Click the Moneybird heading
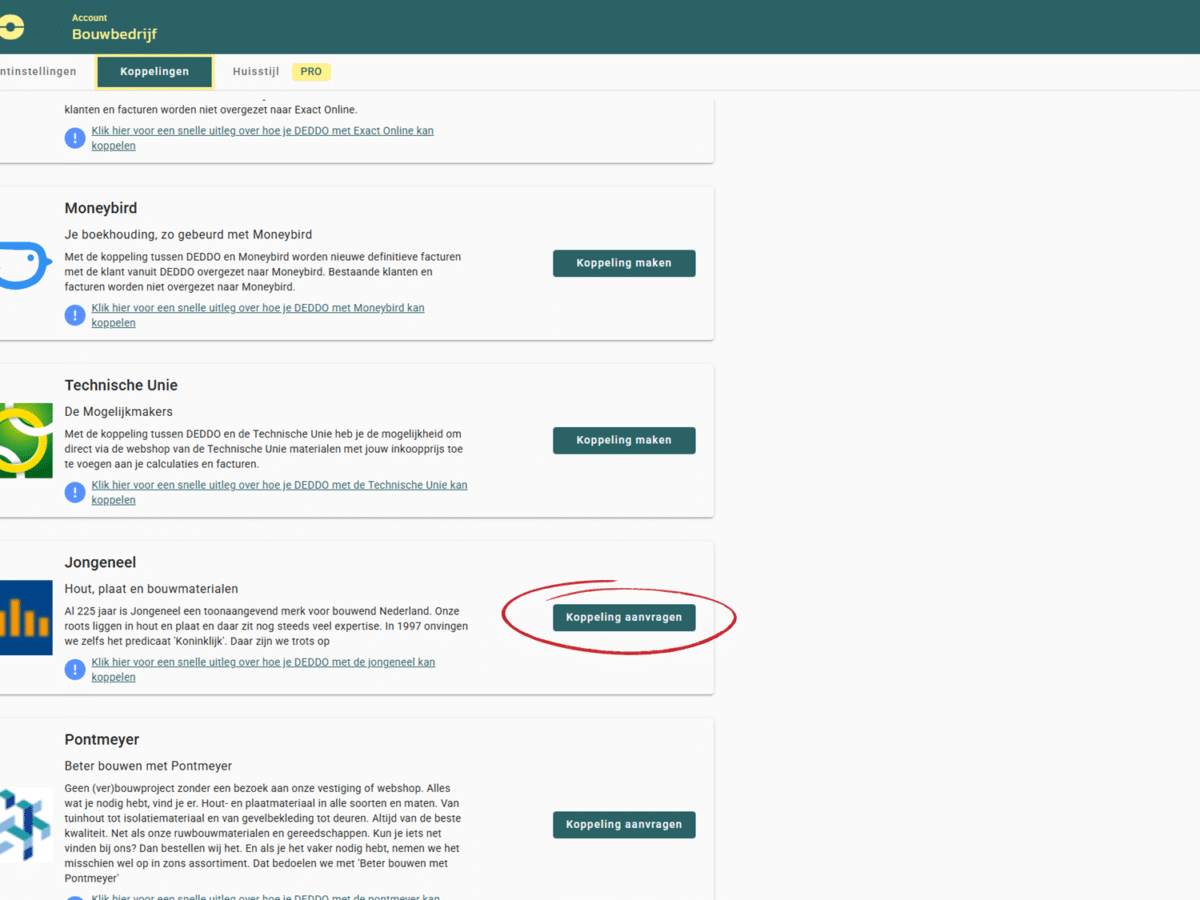 pos(101,208)
